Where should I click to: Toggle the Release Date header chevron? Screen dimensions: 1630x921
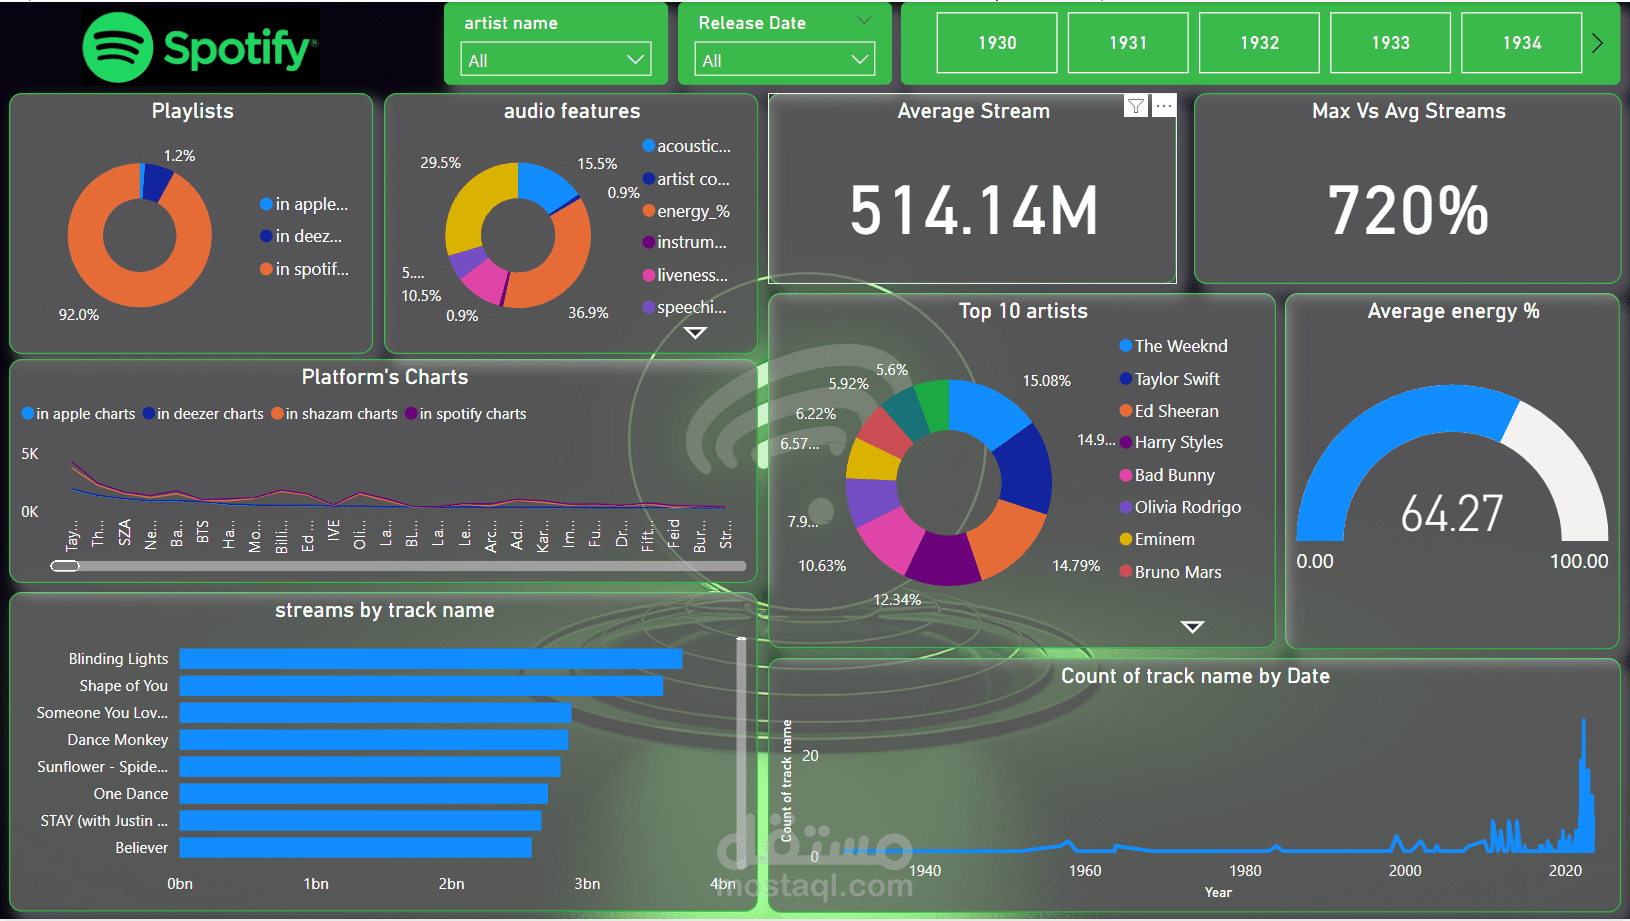pos(865,21)
